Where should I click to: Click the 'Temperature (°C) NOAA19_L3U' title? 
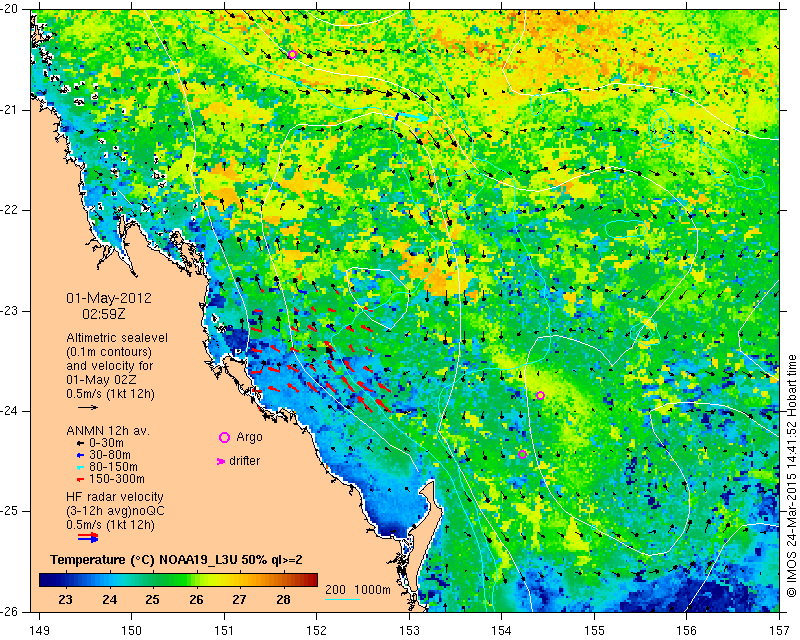click(x=144, y=560)
